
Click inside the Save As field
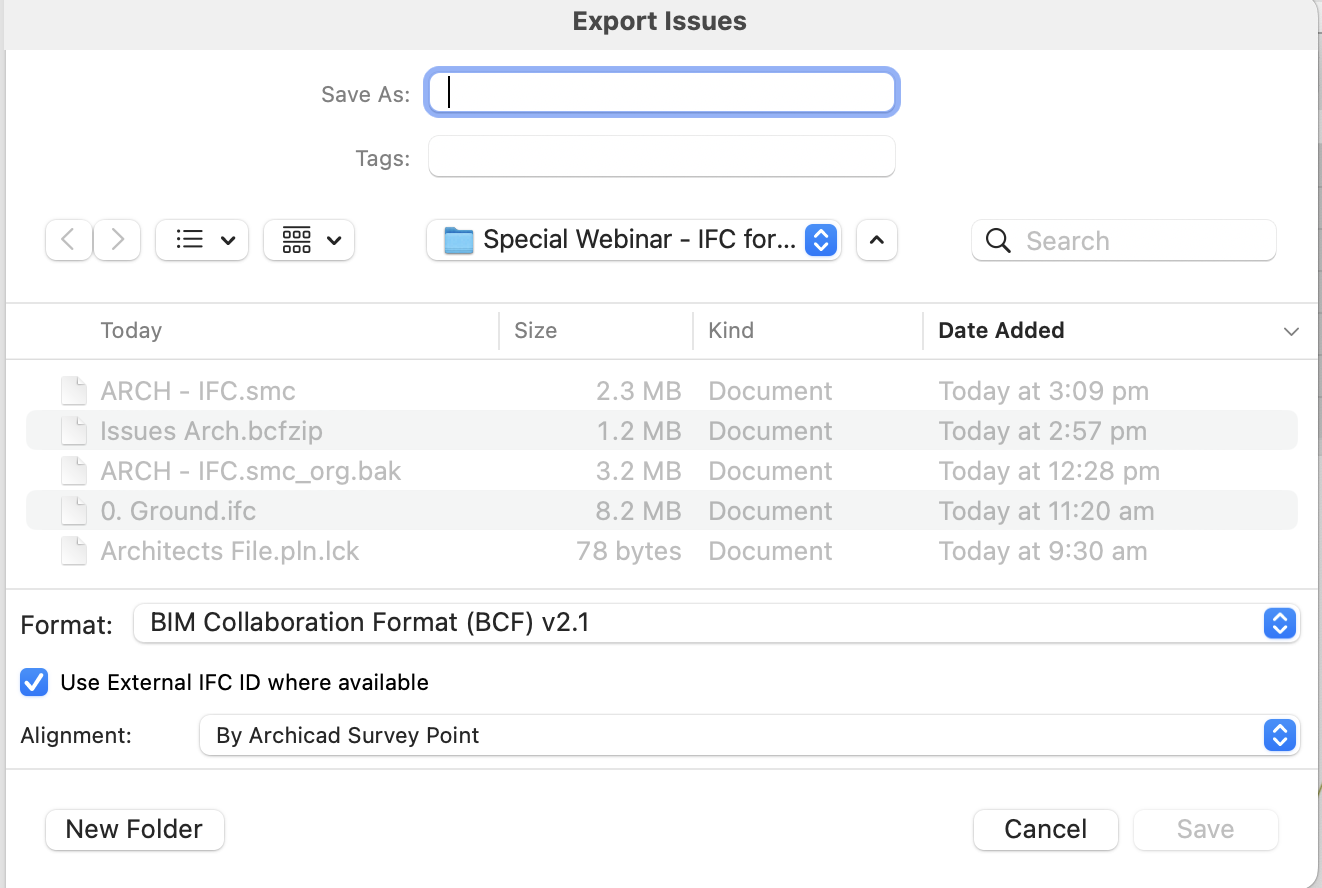[661, 91]
